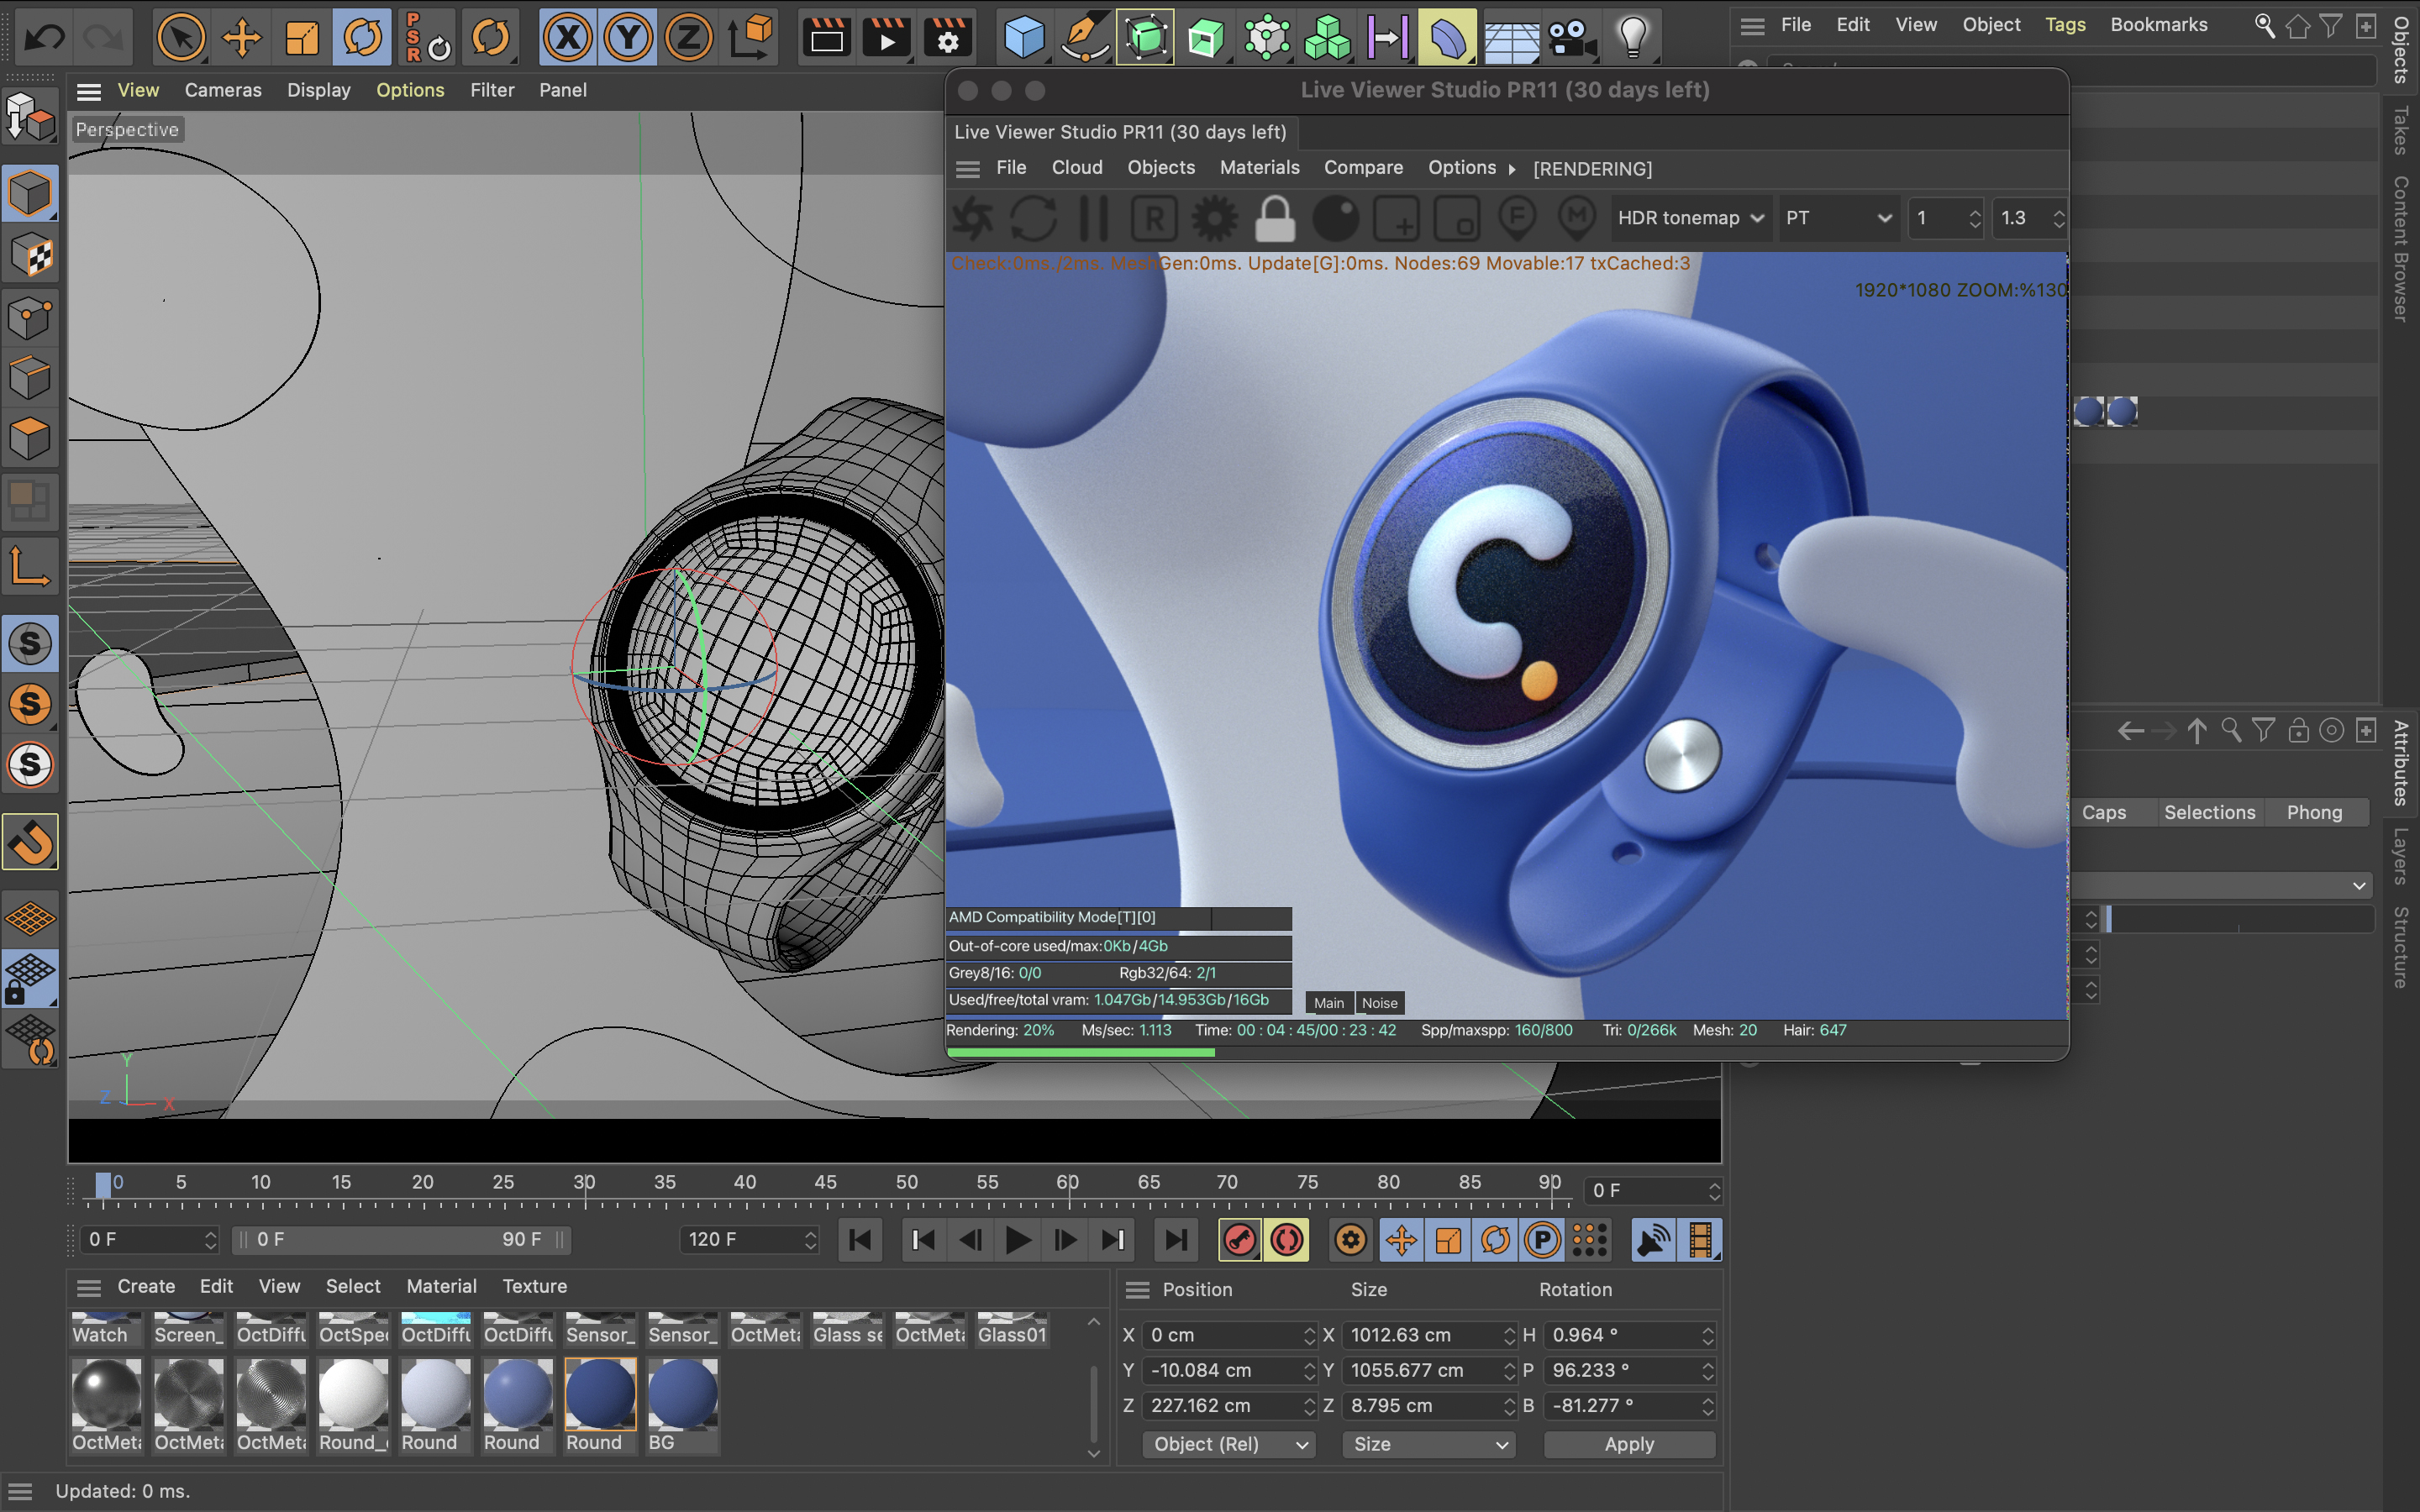Open Options menu in viewport
Screen dimensions: 2420x1512
410,90
